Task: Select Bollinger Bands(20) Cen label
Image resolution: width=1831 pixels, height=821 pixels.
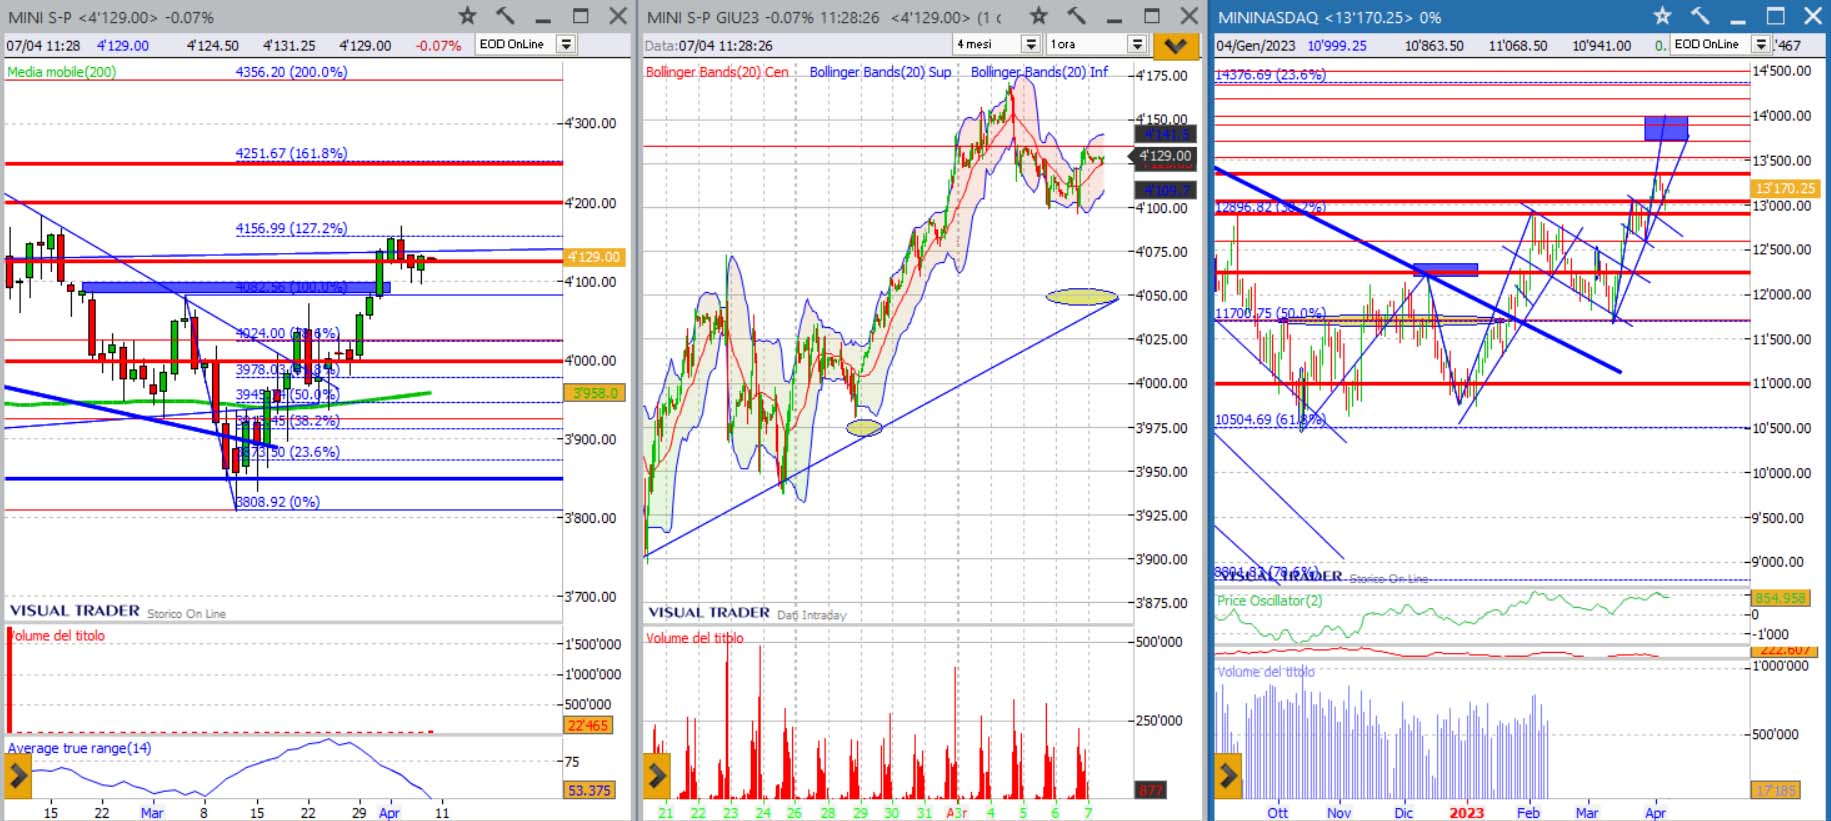Action: [717, 72]
